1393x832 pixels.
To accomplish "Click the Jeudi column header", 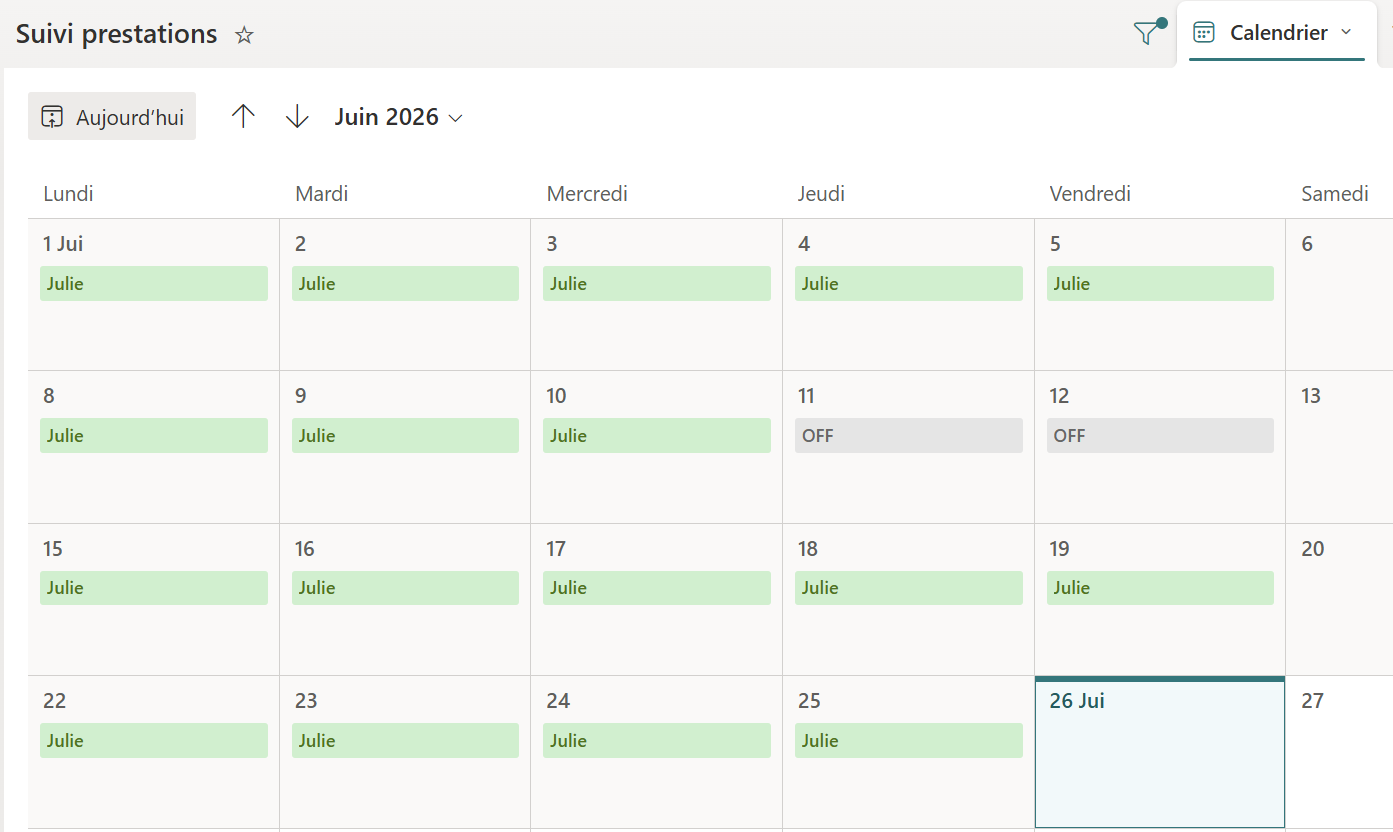I will tap(821, 194).
